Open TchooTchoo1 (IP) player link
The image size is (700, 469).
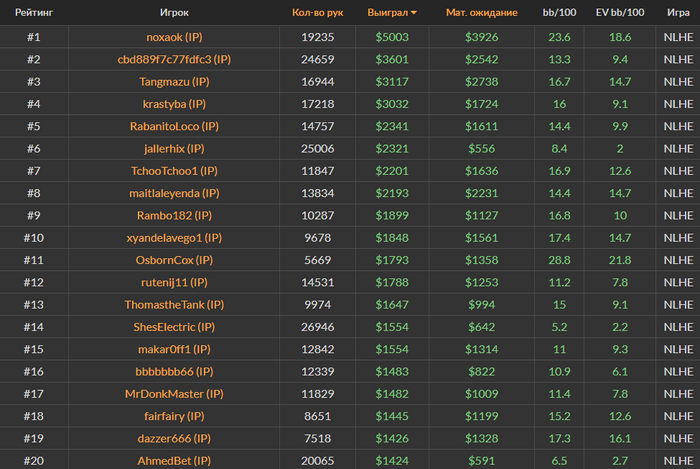(174, 171)
